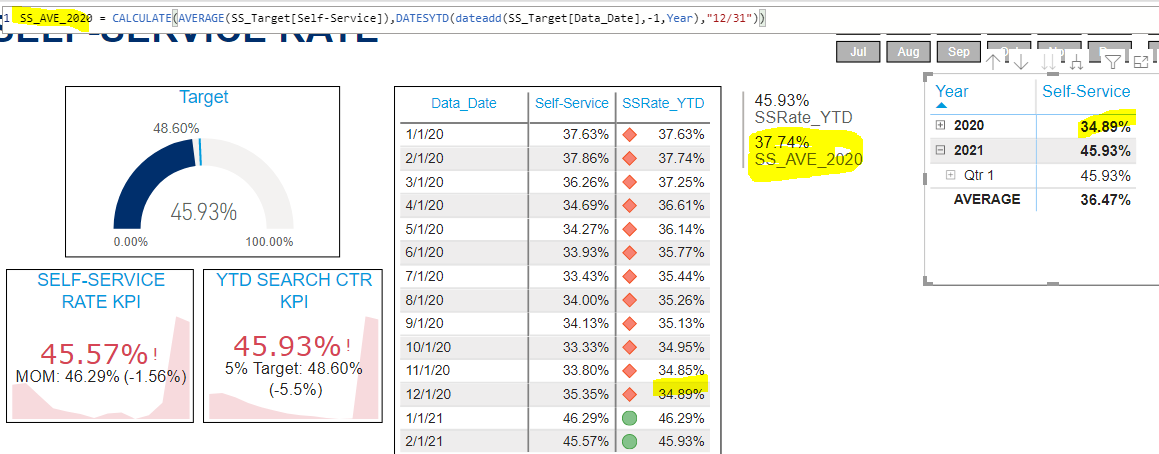This screenshot has height=454, width=1159.
Task: Click the gauge 45.93% value
Action: [203, 212]
